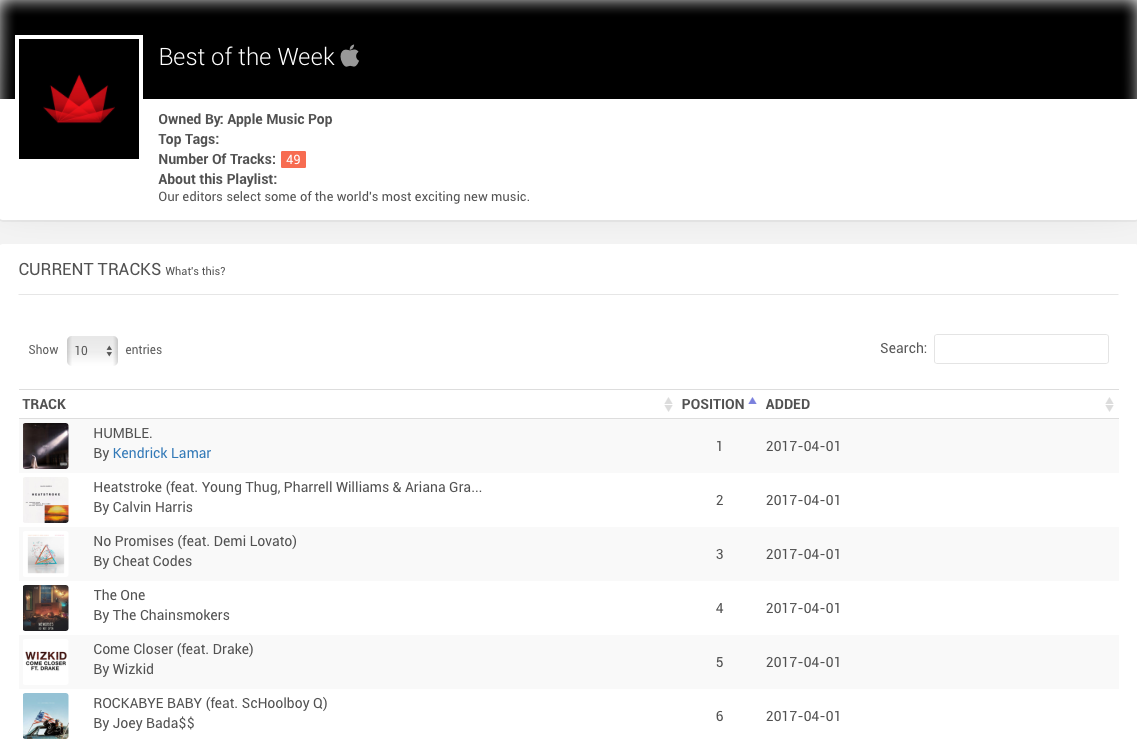Click the orange 49 track count badge
The image size is (1137, 743).
[293, 159]
